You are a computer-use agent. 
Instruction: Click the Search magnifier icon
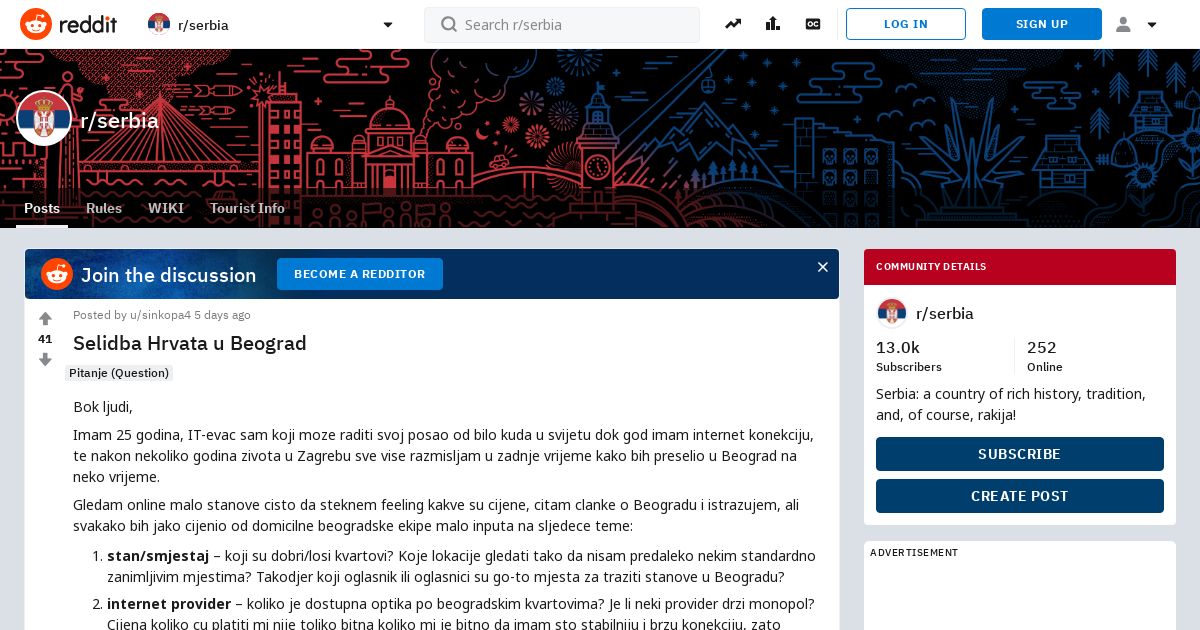pyautogui.click(x=449, y=24)
